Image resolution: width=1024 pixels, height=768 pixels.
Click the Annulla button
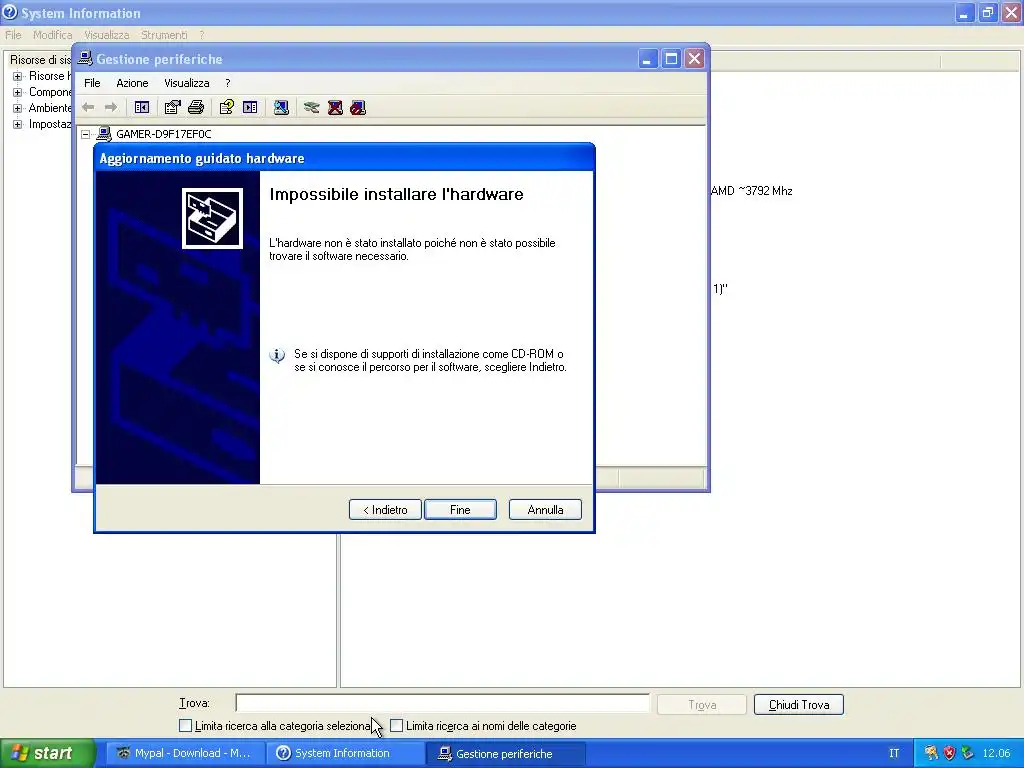545,509
